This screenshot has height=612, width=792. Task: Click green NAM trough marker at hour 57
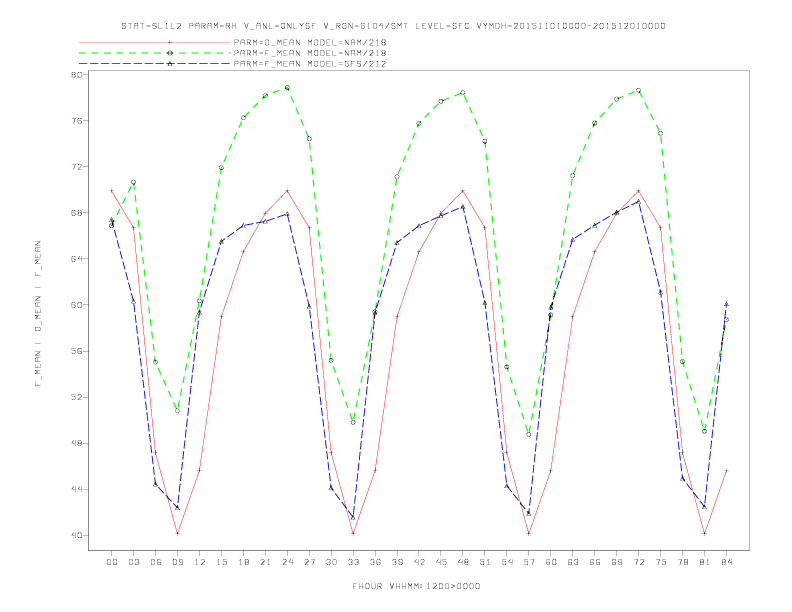click(529, 434)
